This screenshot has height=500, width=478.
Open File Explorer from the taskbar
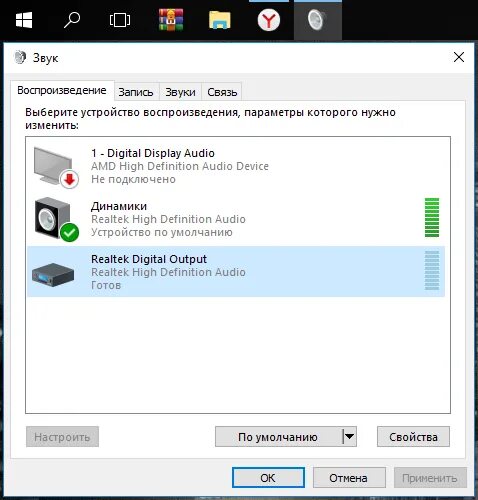(220, 20)
